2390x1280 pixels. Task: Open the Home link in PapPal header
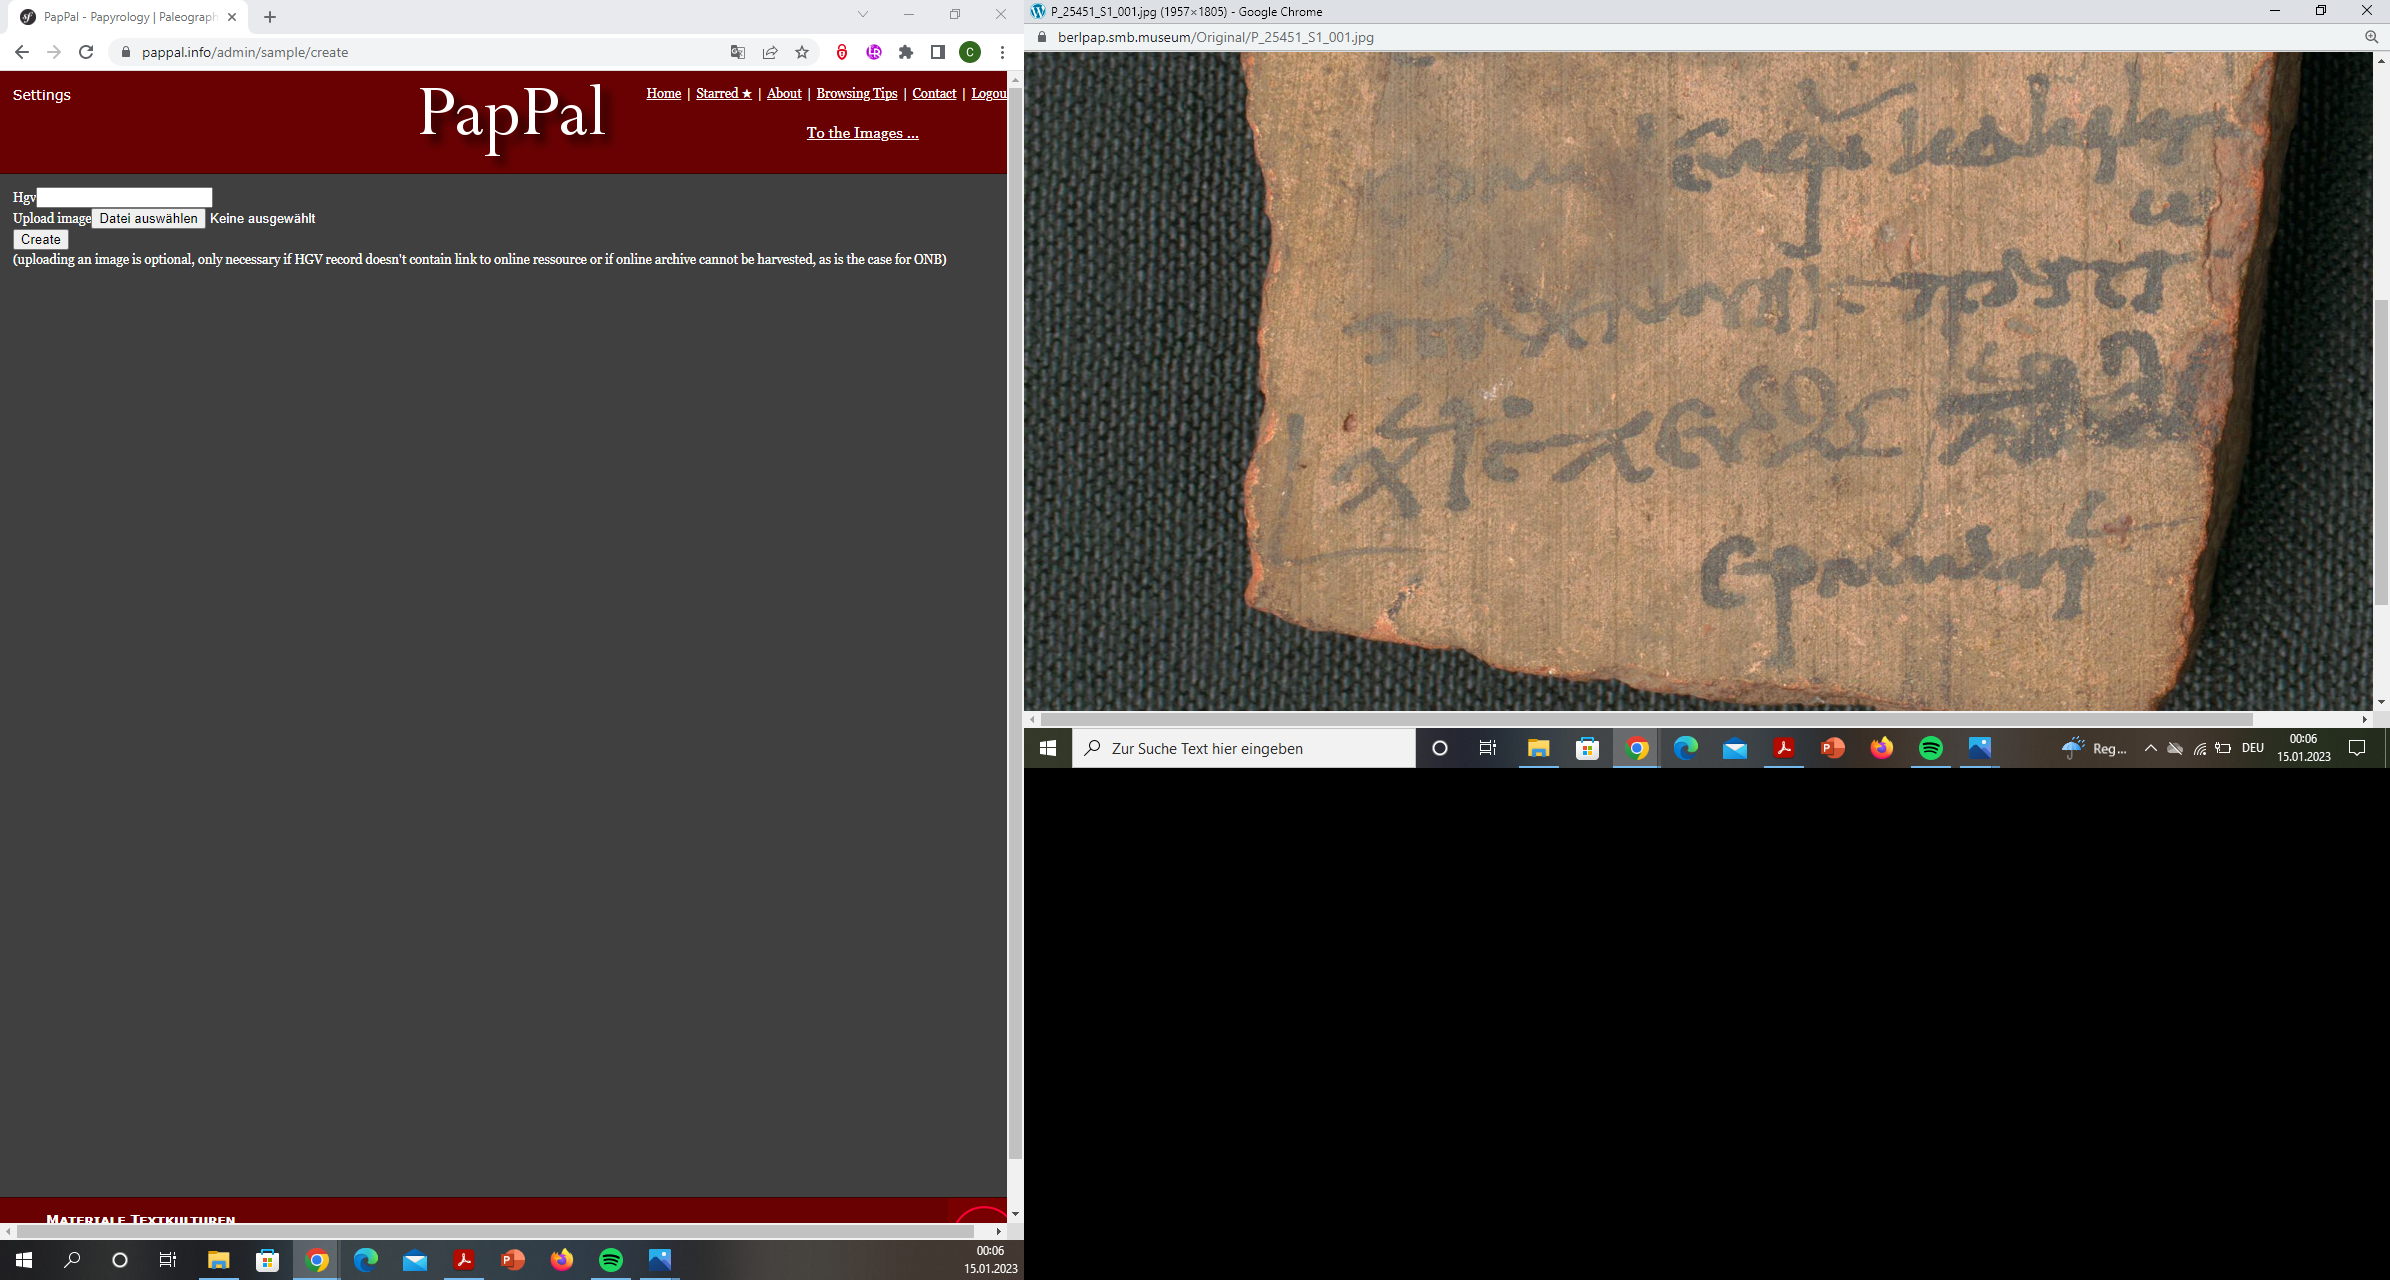(x=664, y=93)
